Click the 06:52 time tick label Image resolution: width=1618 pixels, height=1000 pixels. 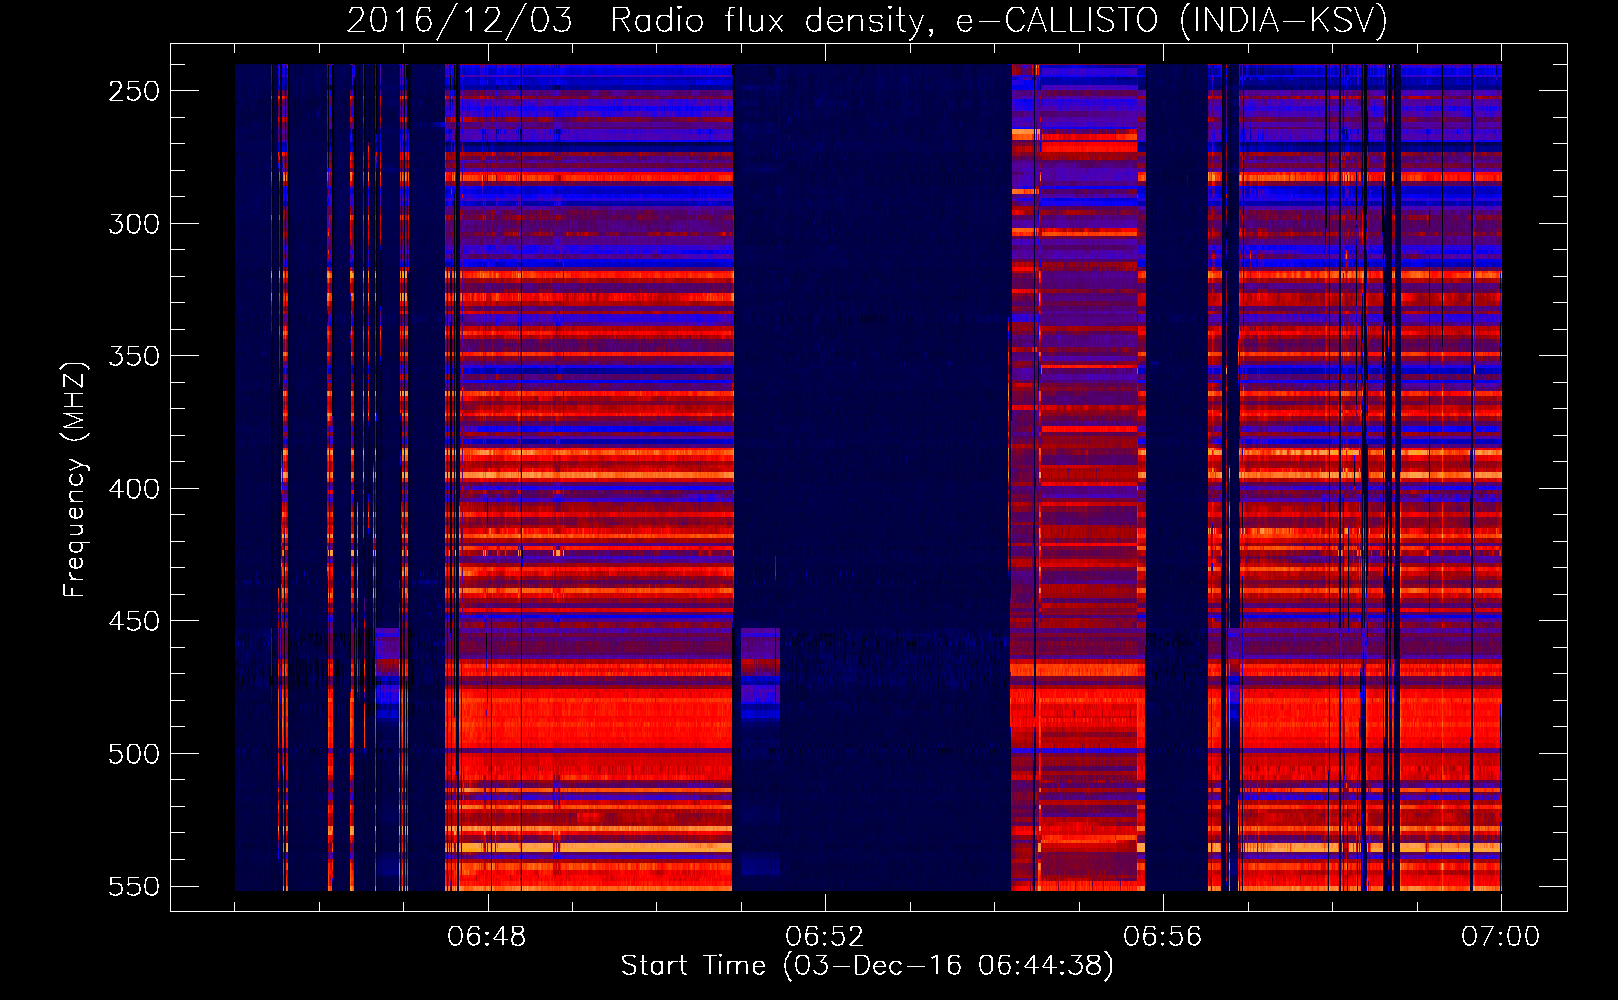tap(825, 937)
